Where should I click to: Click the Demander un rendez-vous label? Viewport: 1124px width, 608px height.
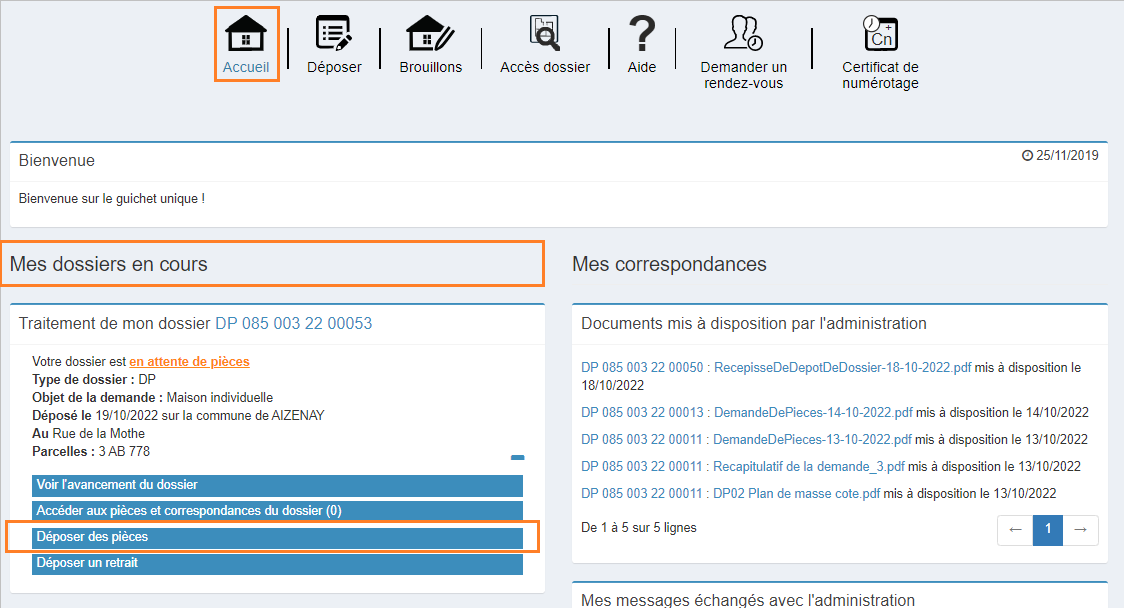[743, 75]
